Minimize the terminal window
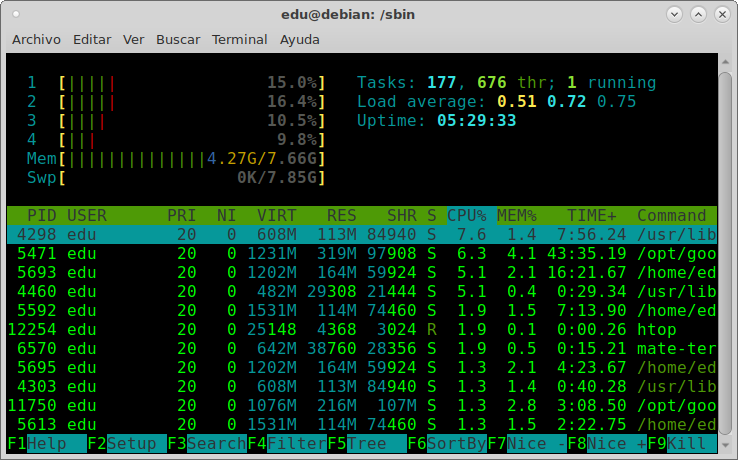The width and height of the screenshot is (738, 460). (675, 14)
